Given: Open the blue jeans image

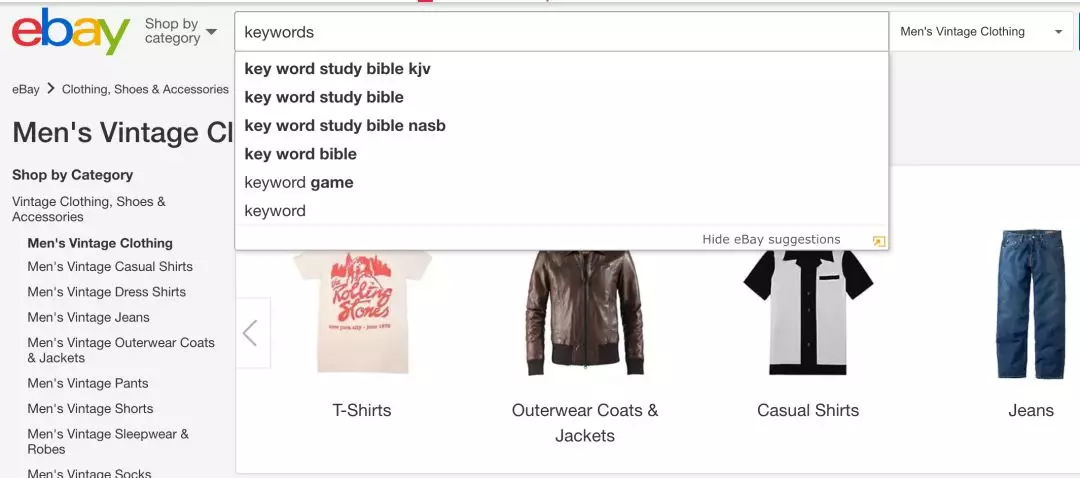Looking at the screenshot, I should [1030, 305].
